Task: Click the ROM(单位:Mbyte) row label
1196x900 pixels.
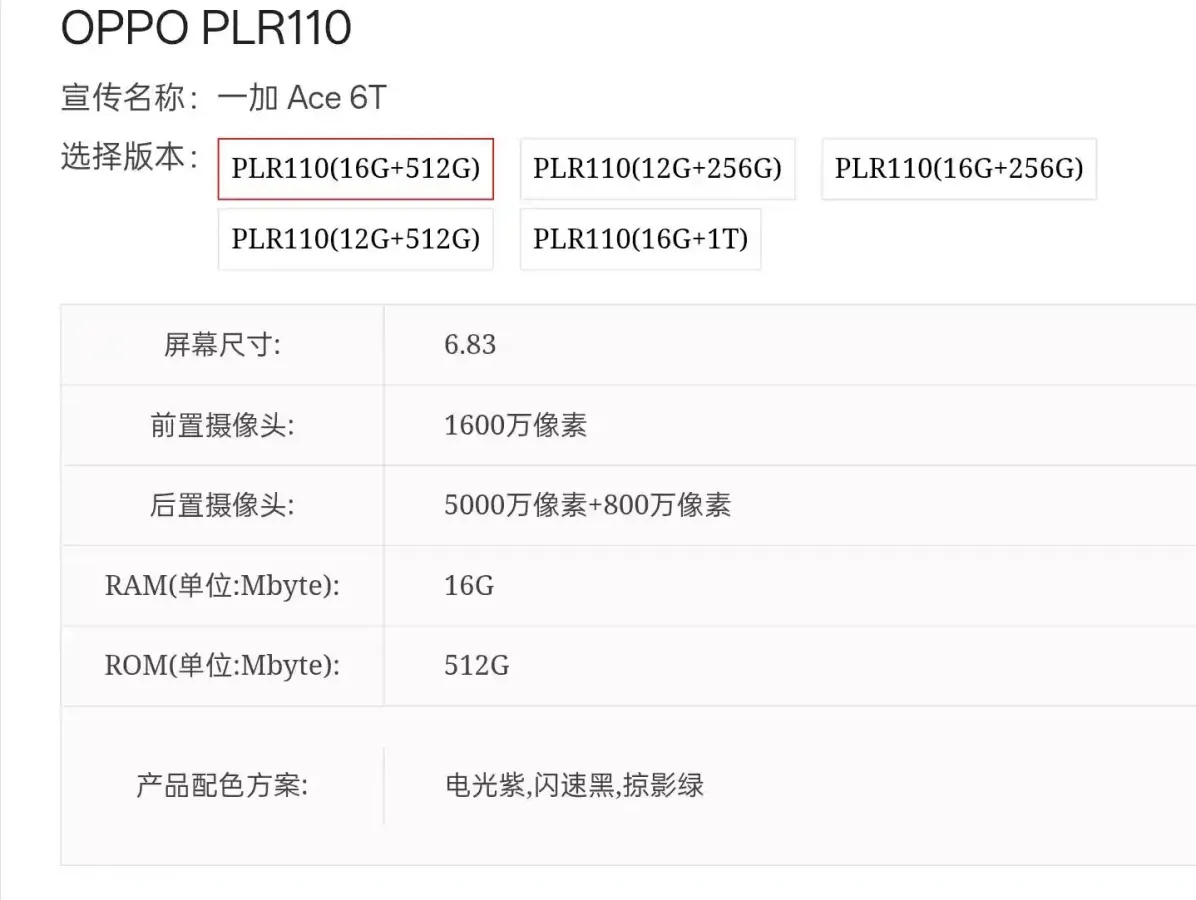Action: coord(222,665)
